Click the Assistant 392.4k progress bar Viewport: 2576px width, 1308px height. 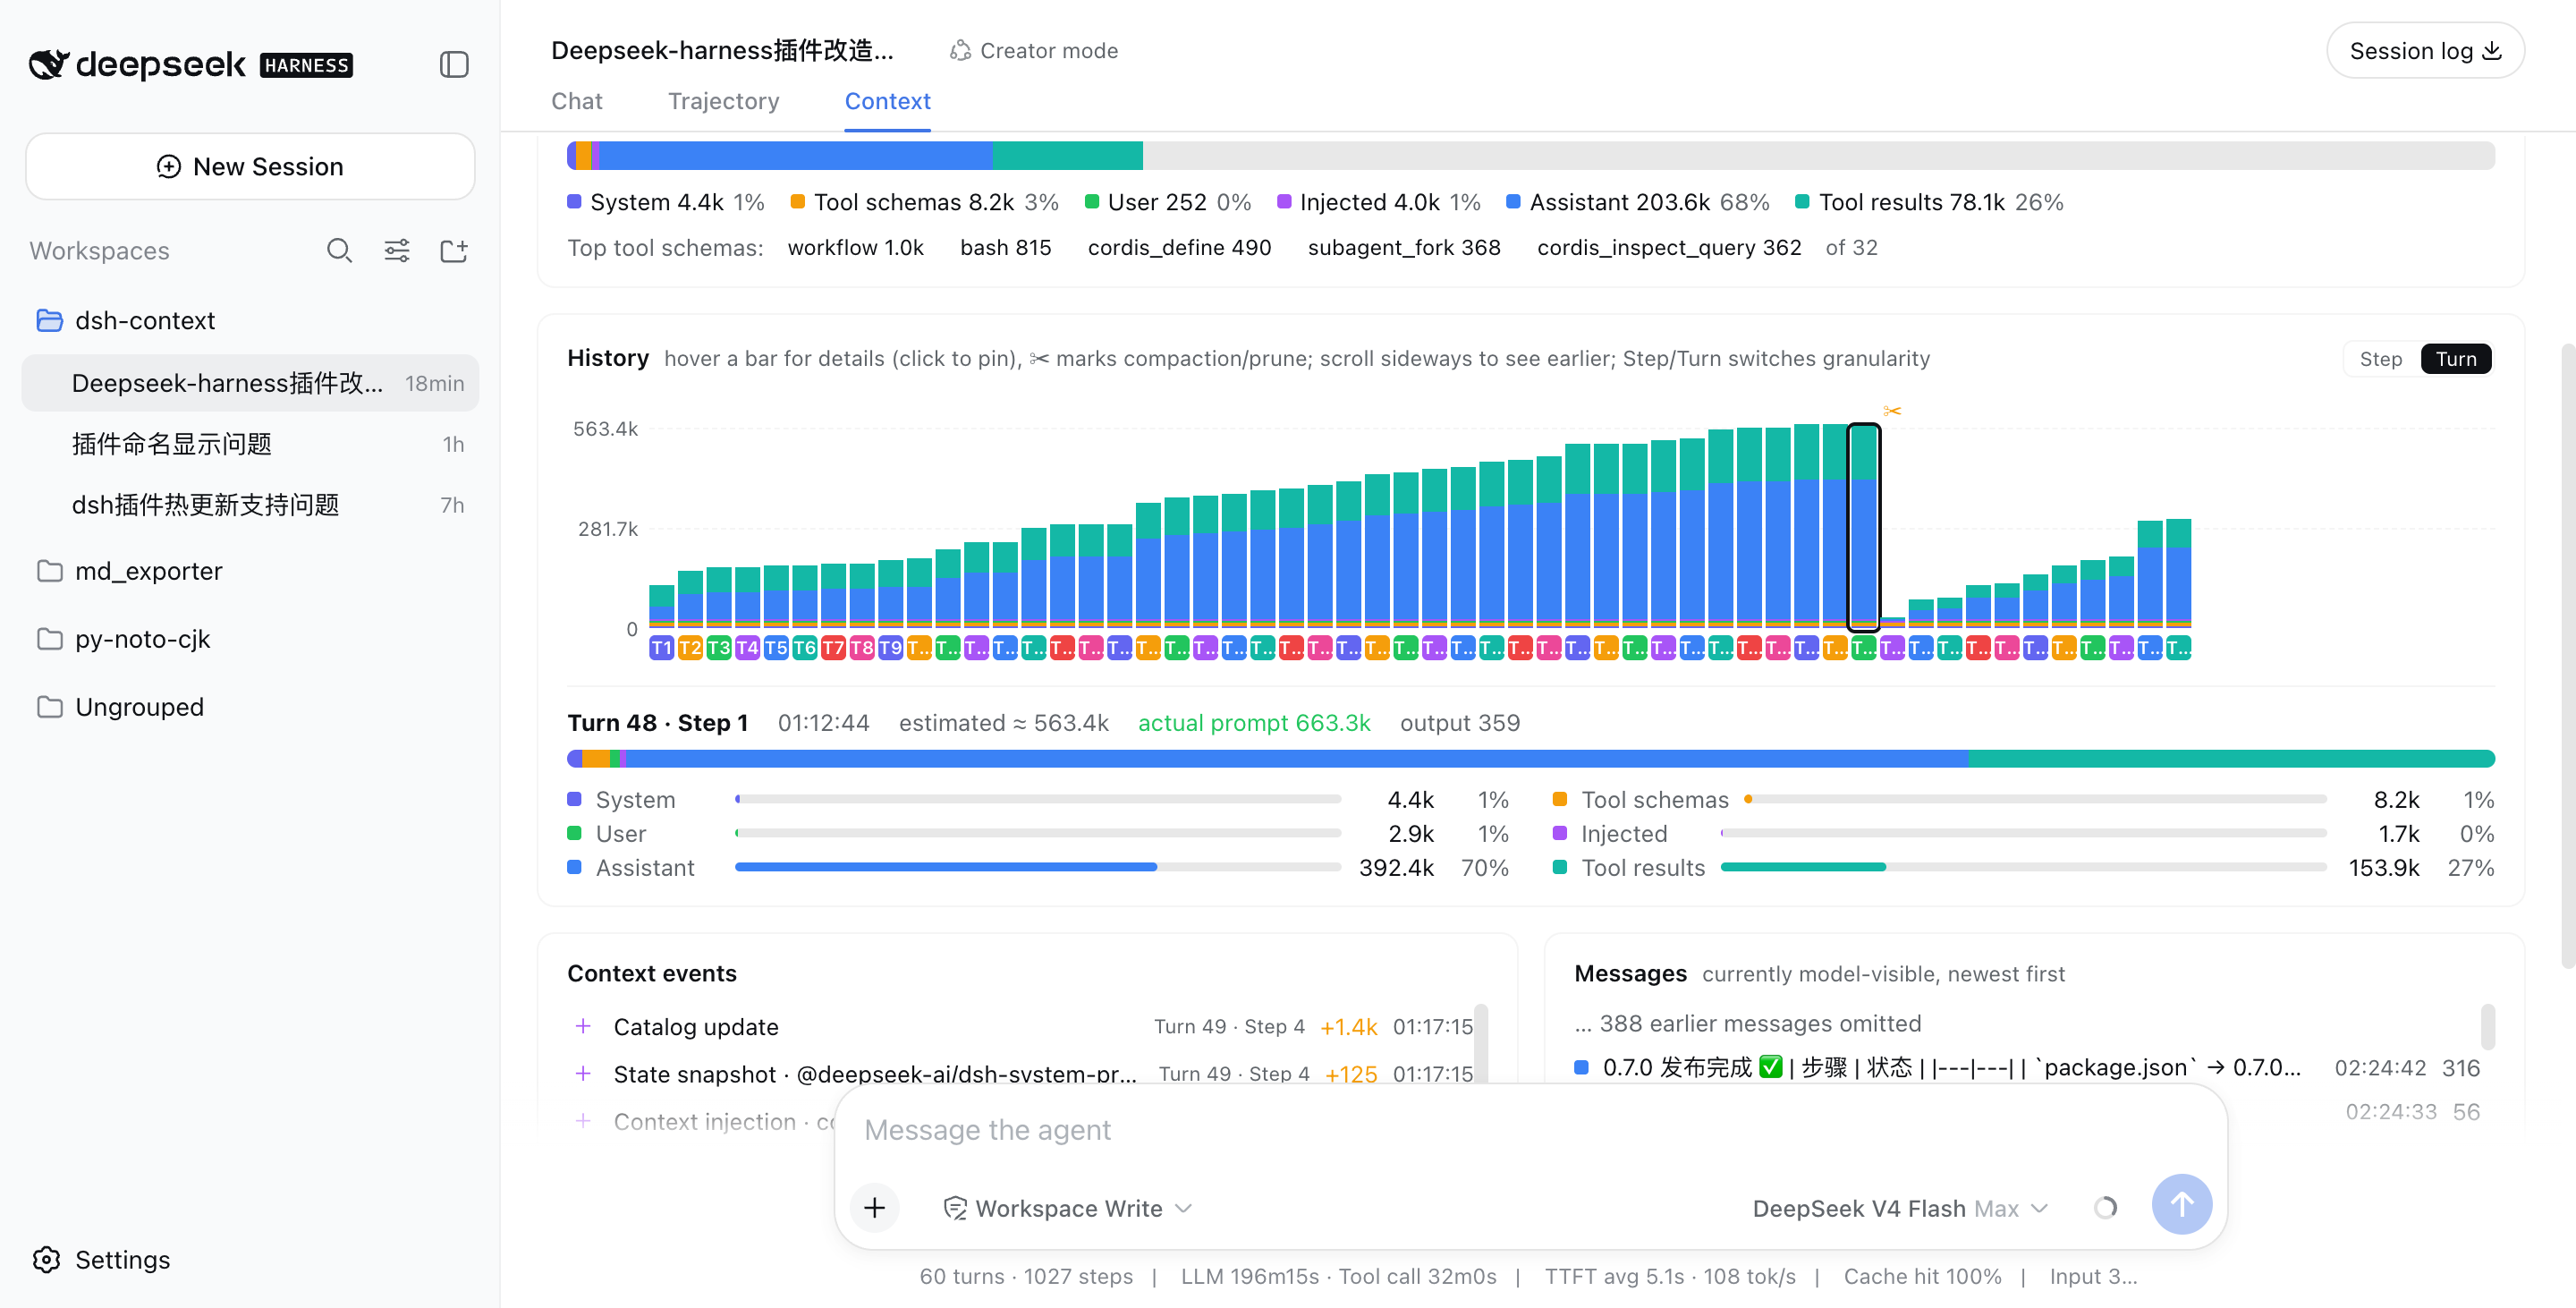[1038, 867]
